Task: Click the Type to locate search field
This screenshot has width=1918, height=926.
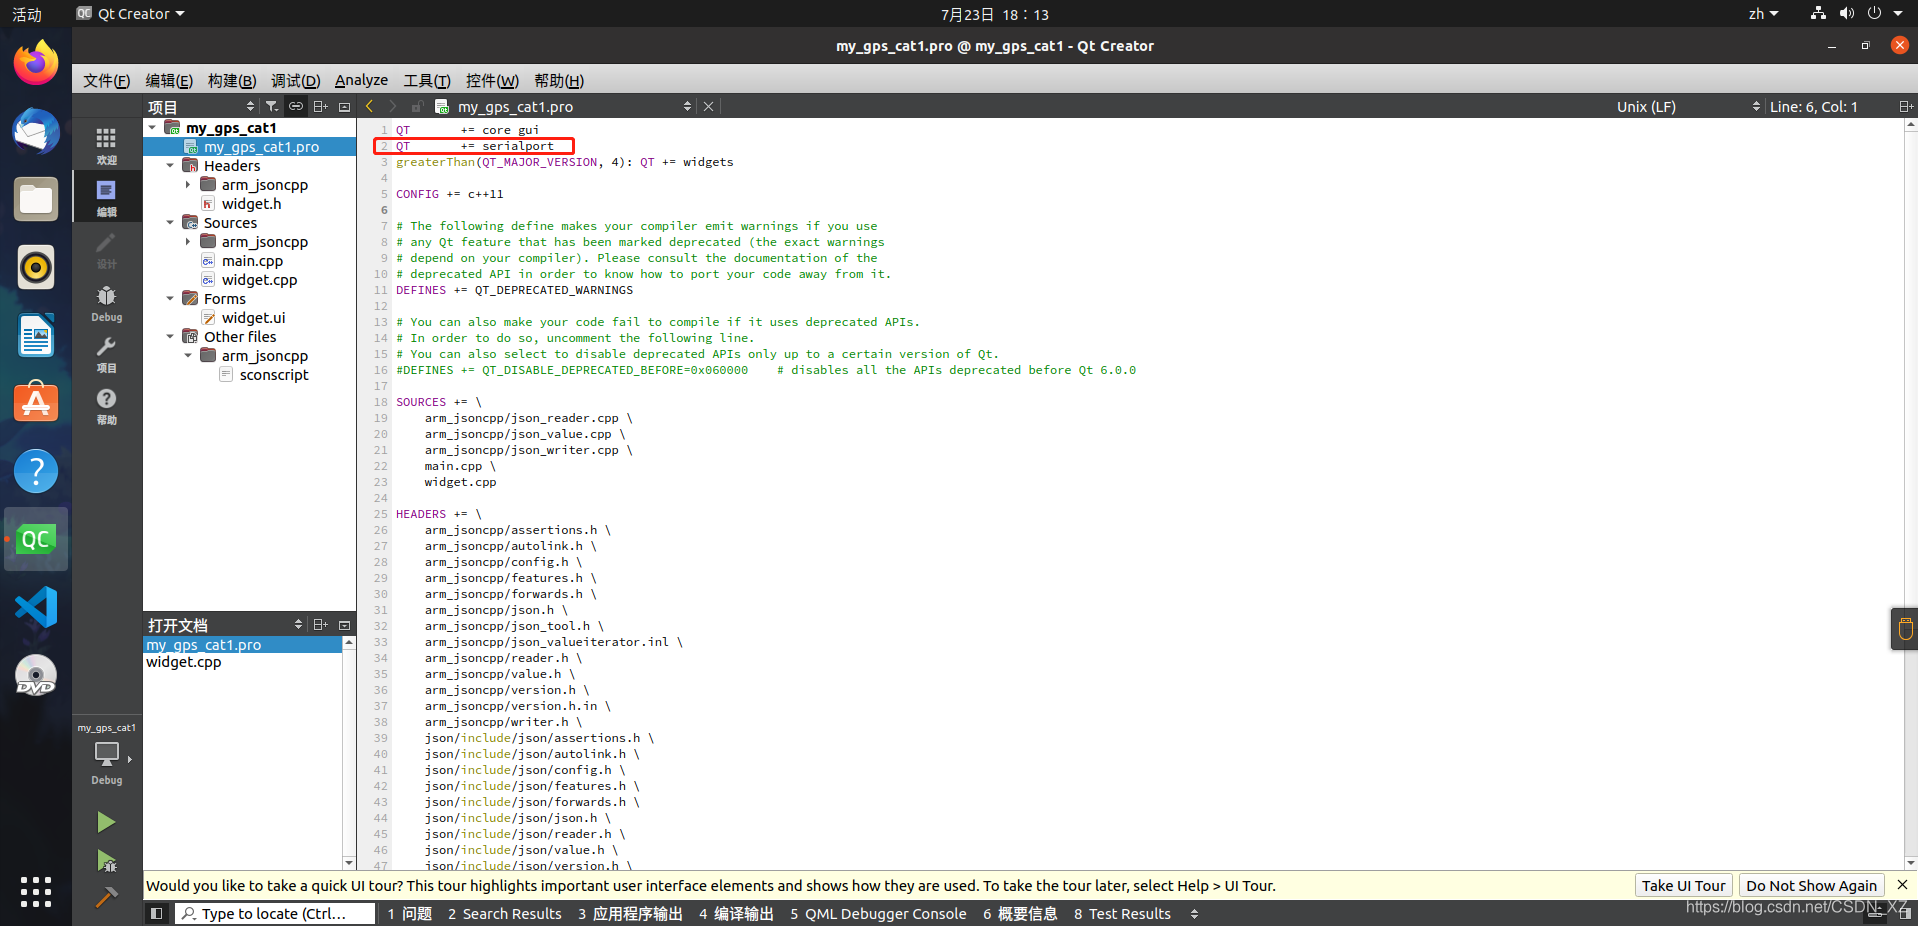Action: click(x=275, y=913)
